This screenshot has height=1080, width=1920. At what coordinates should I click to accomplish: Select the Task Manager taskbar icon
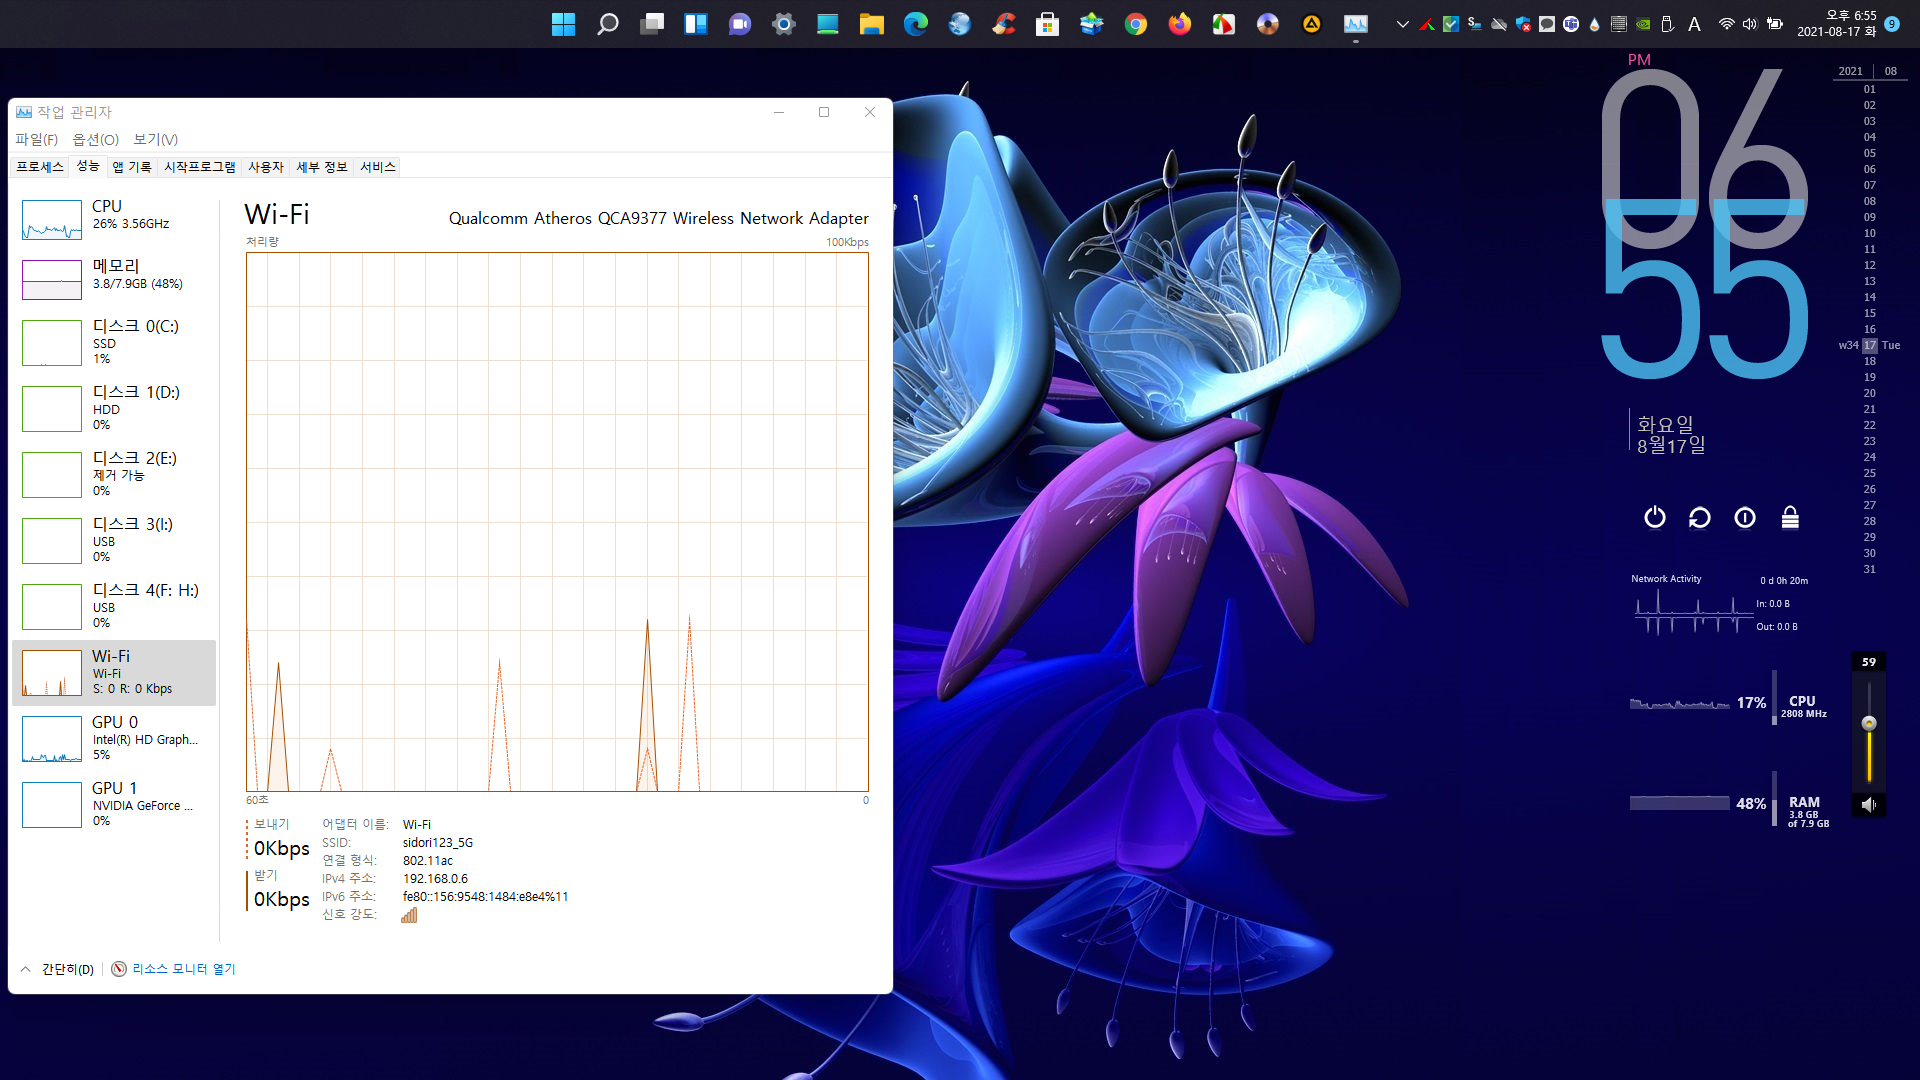tap(1355, 24)
